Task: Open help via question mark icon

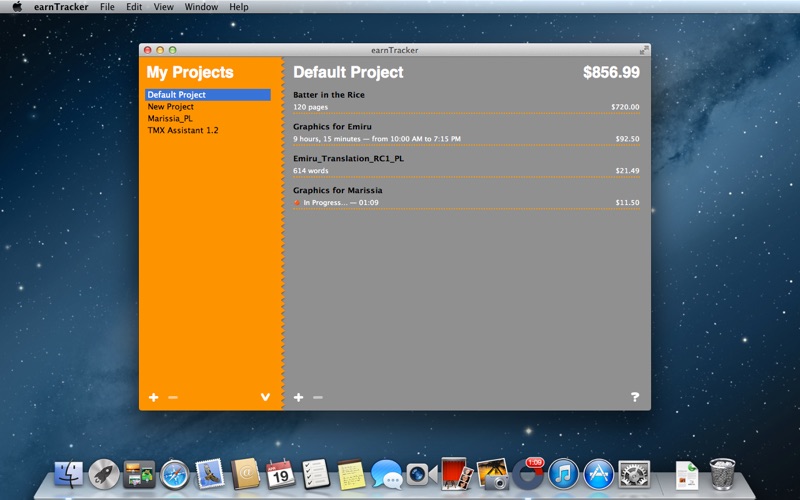Action: tap(635, 396)
